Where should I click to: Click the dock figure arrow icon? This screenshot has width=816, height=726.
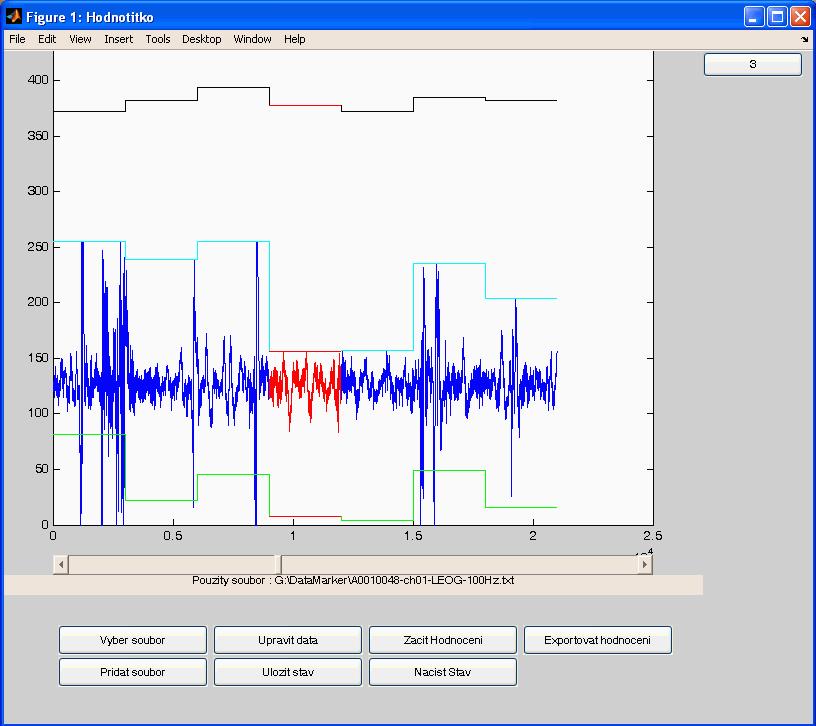(x=805, y=40)
